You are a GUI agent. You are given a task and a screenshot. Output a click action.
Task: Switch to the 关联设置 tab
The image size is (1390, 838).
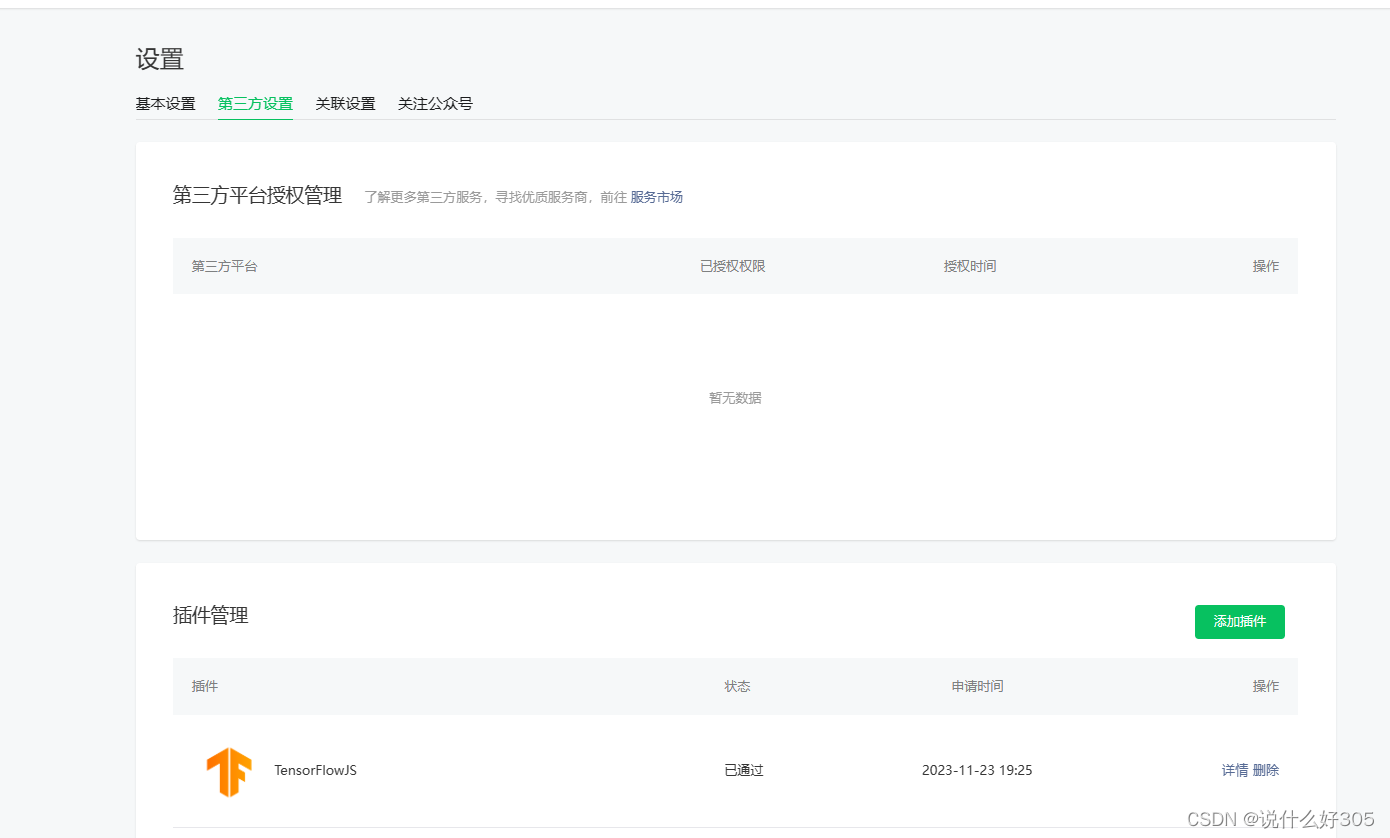345,103
